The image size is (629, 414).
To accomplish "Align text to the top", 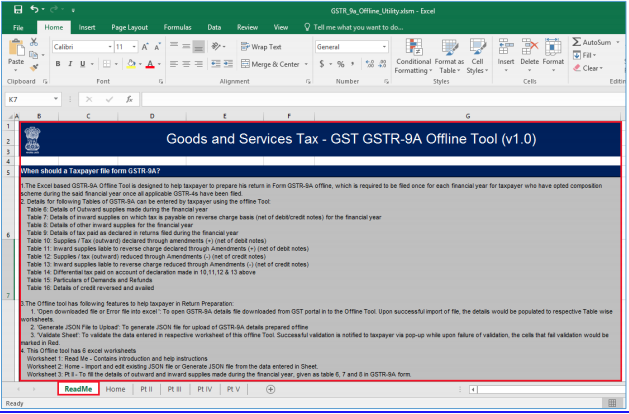I will pyautogui.click(x=174, y=46).
